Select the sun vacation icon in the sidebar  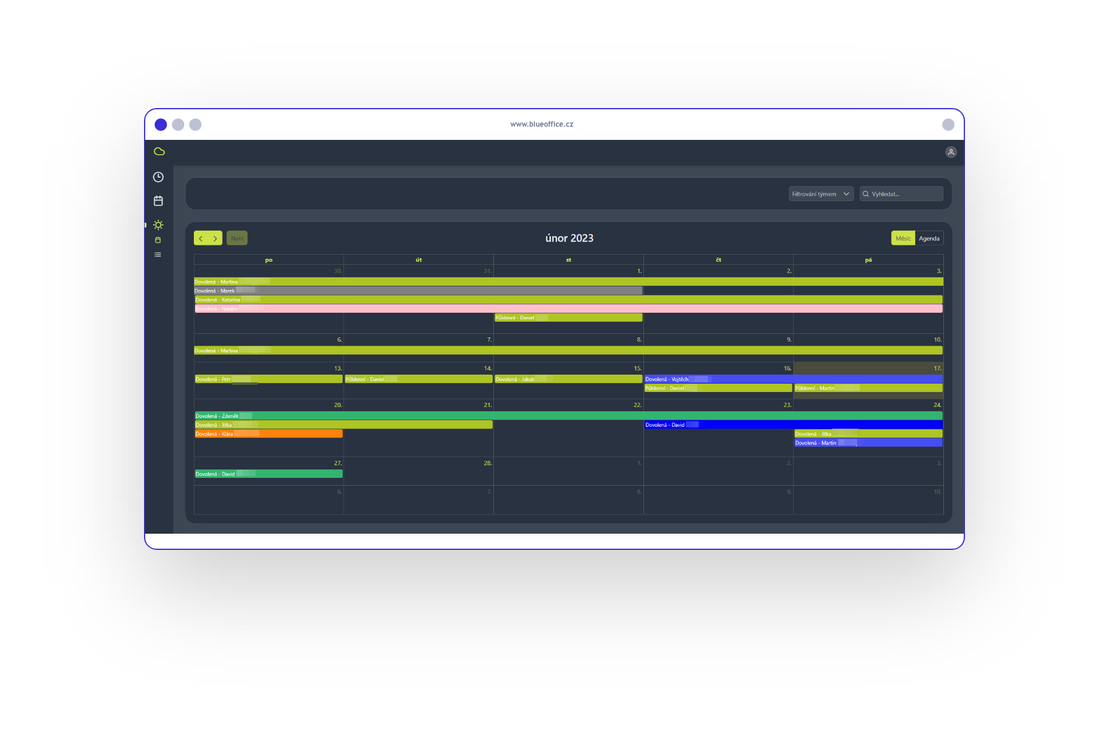pyautogui.click(x=158, y=225)
